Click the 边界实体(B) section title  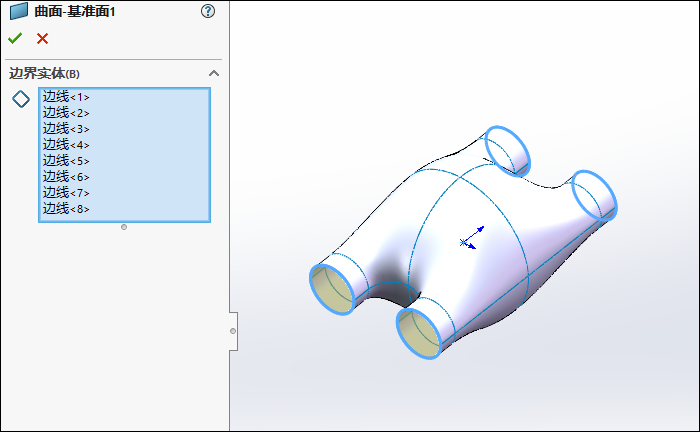(44, 73)
